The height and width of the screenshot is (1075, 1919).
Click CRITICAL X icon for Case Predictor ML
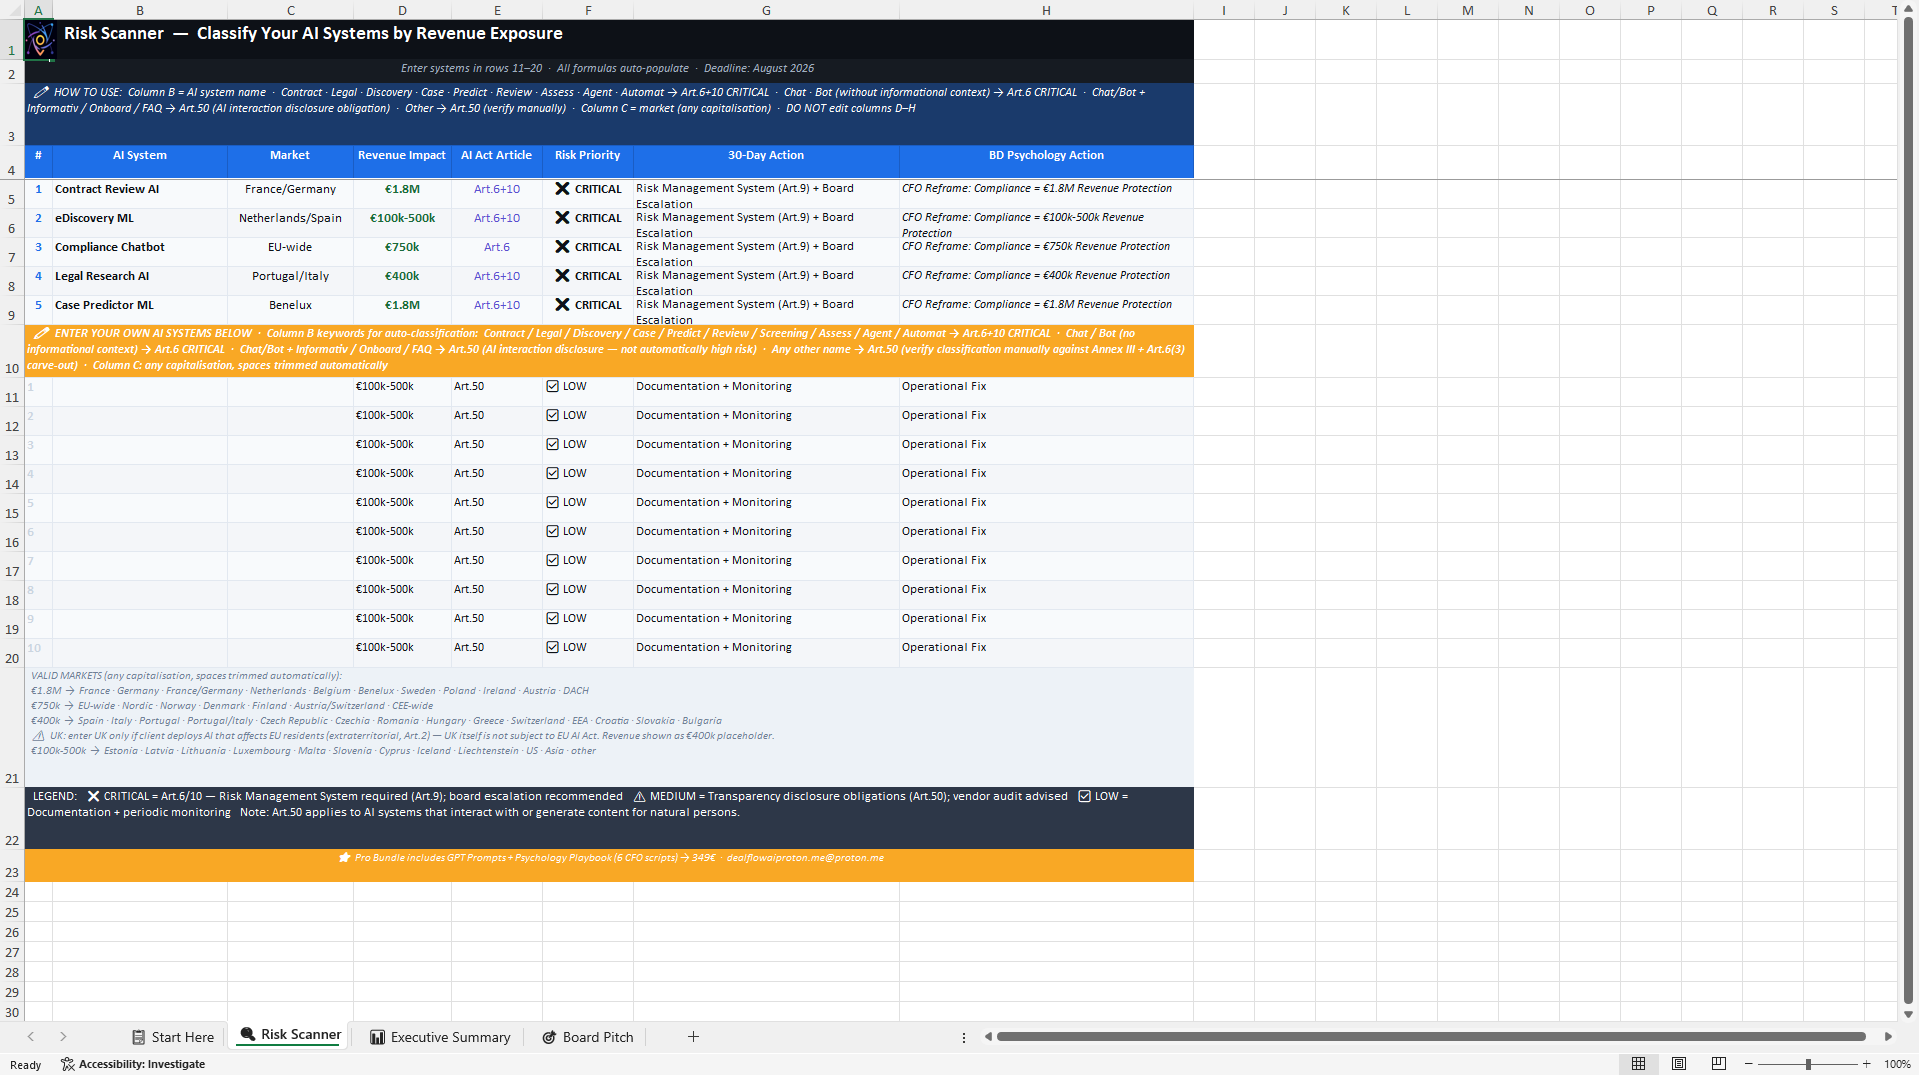point(563,305)
